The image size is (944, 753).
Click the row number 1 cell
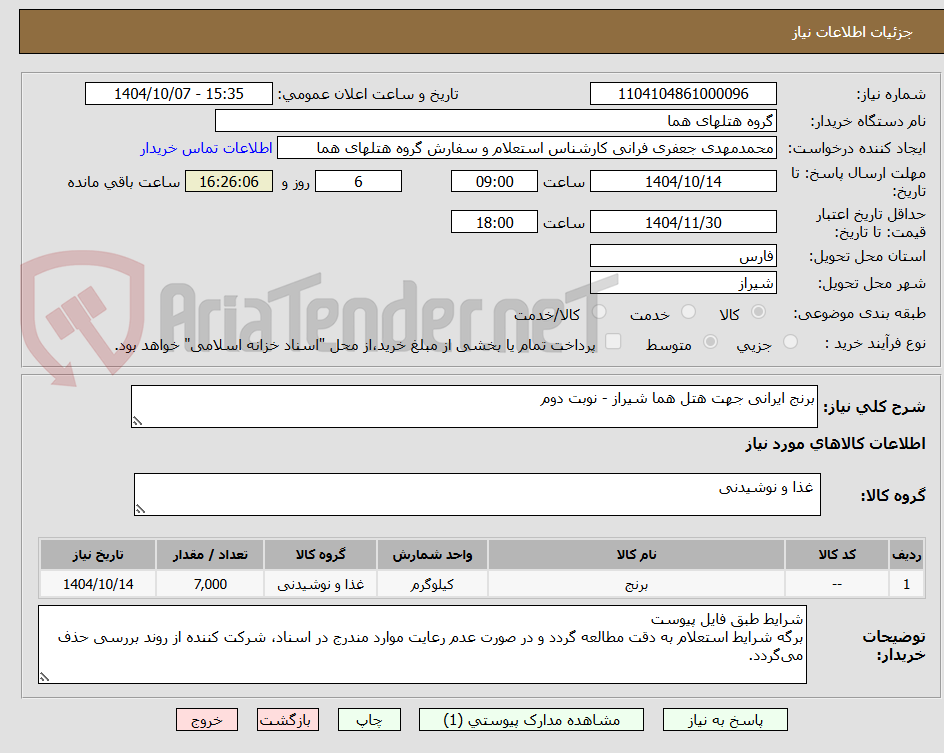(907, 584)
